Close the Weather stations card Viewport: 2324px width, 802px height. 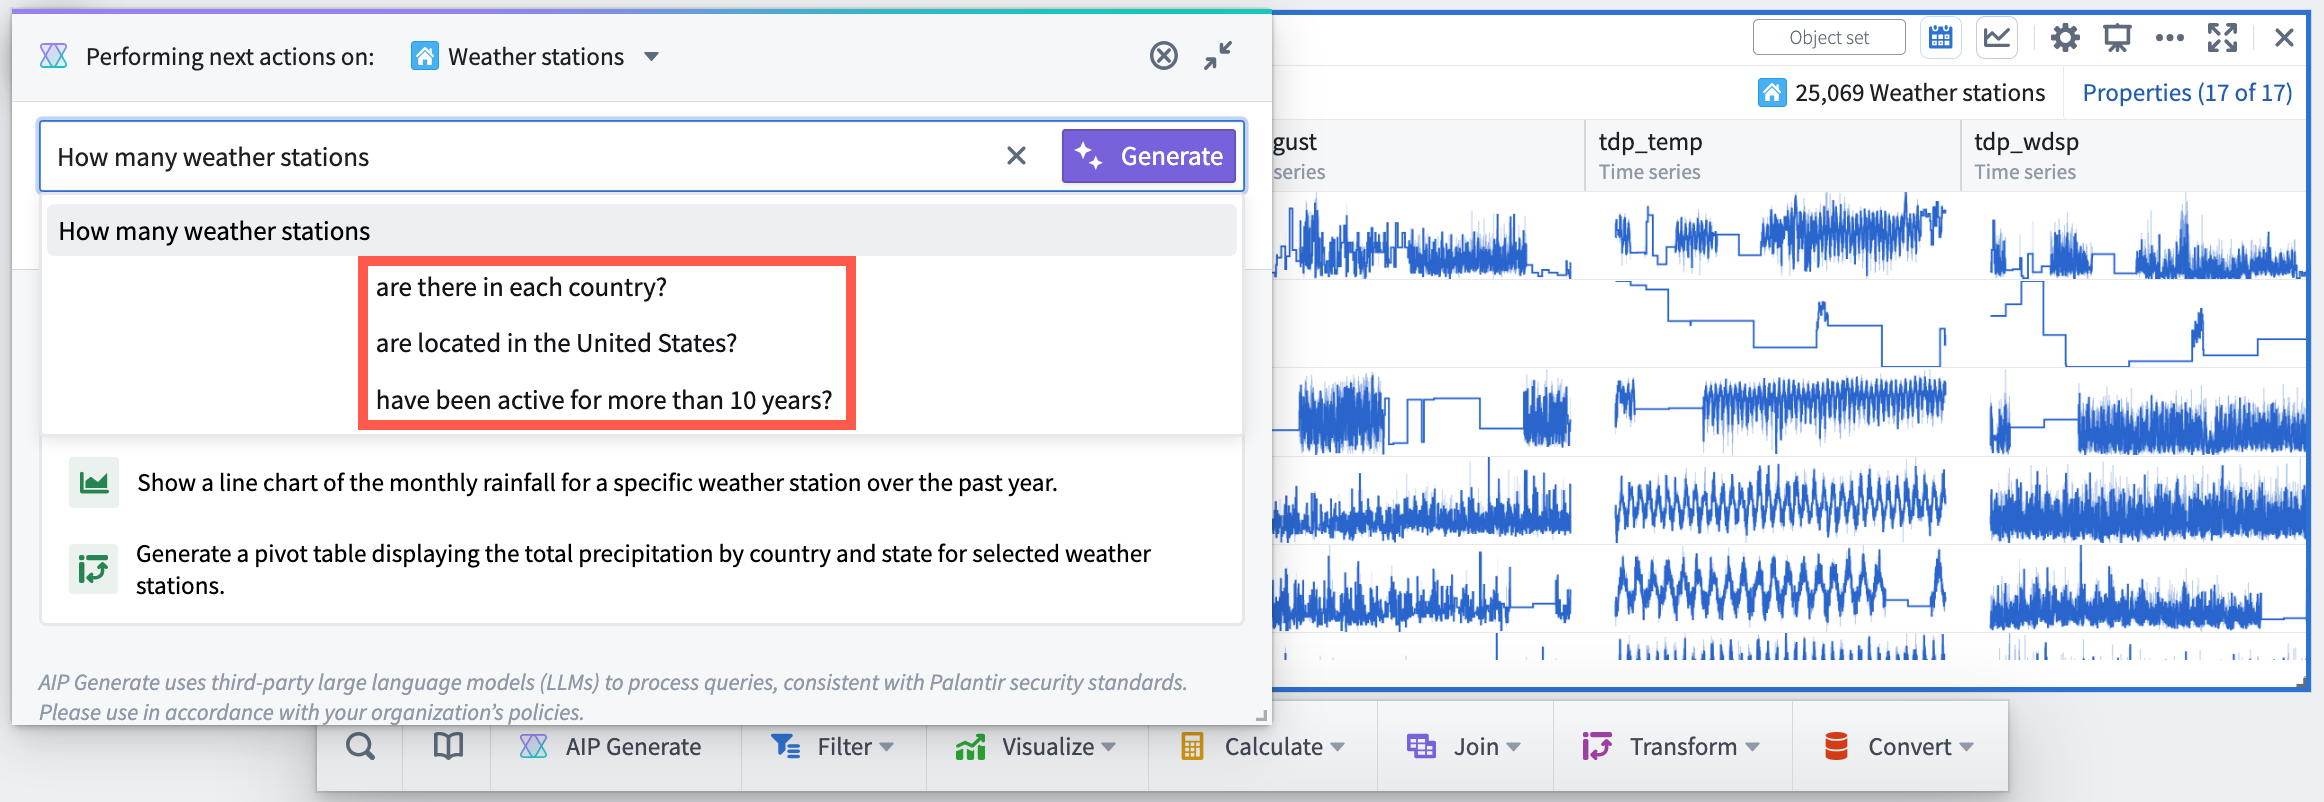coord(2284,38)
